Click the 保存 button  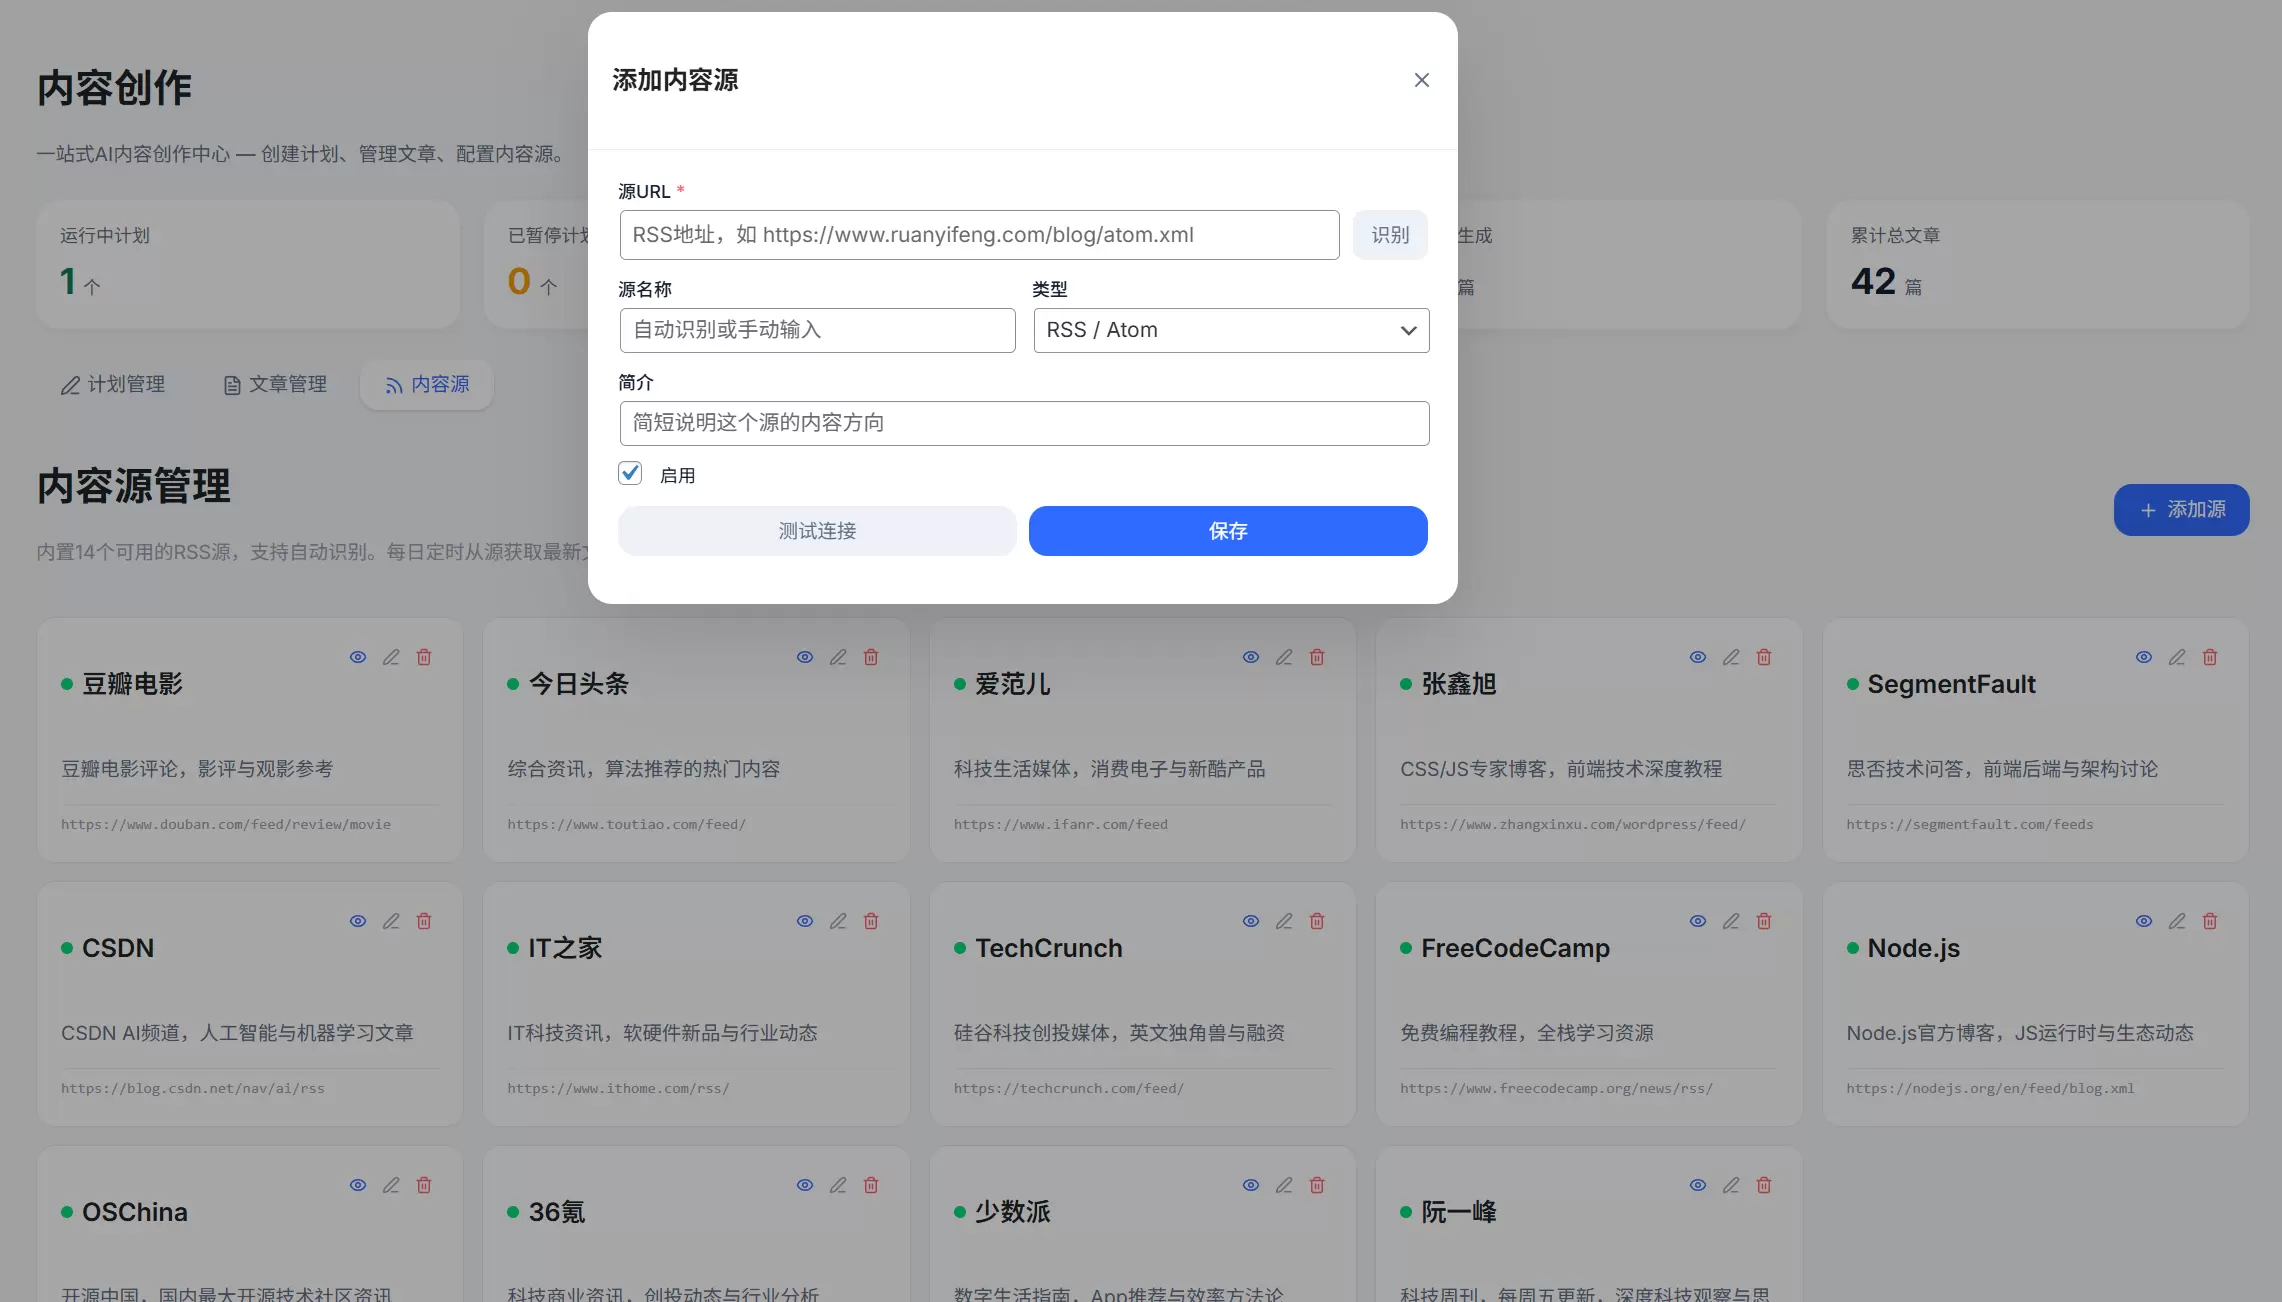[x=1228, y=531]
